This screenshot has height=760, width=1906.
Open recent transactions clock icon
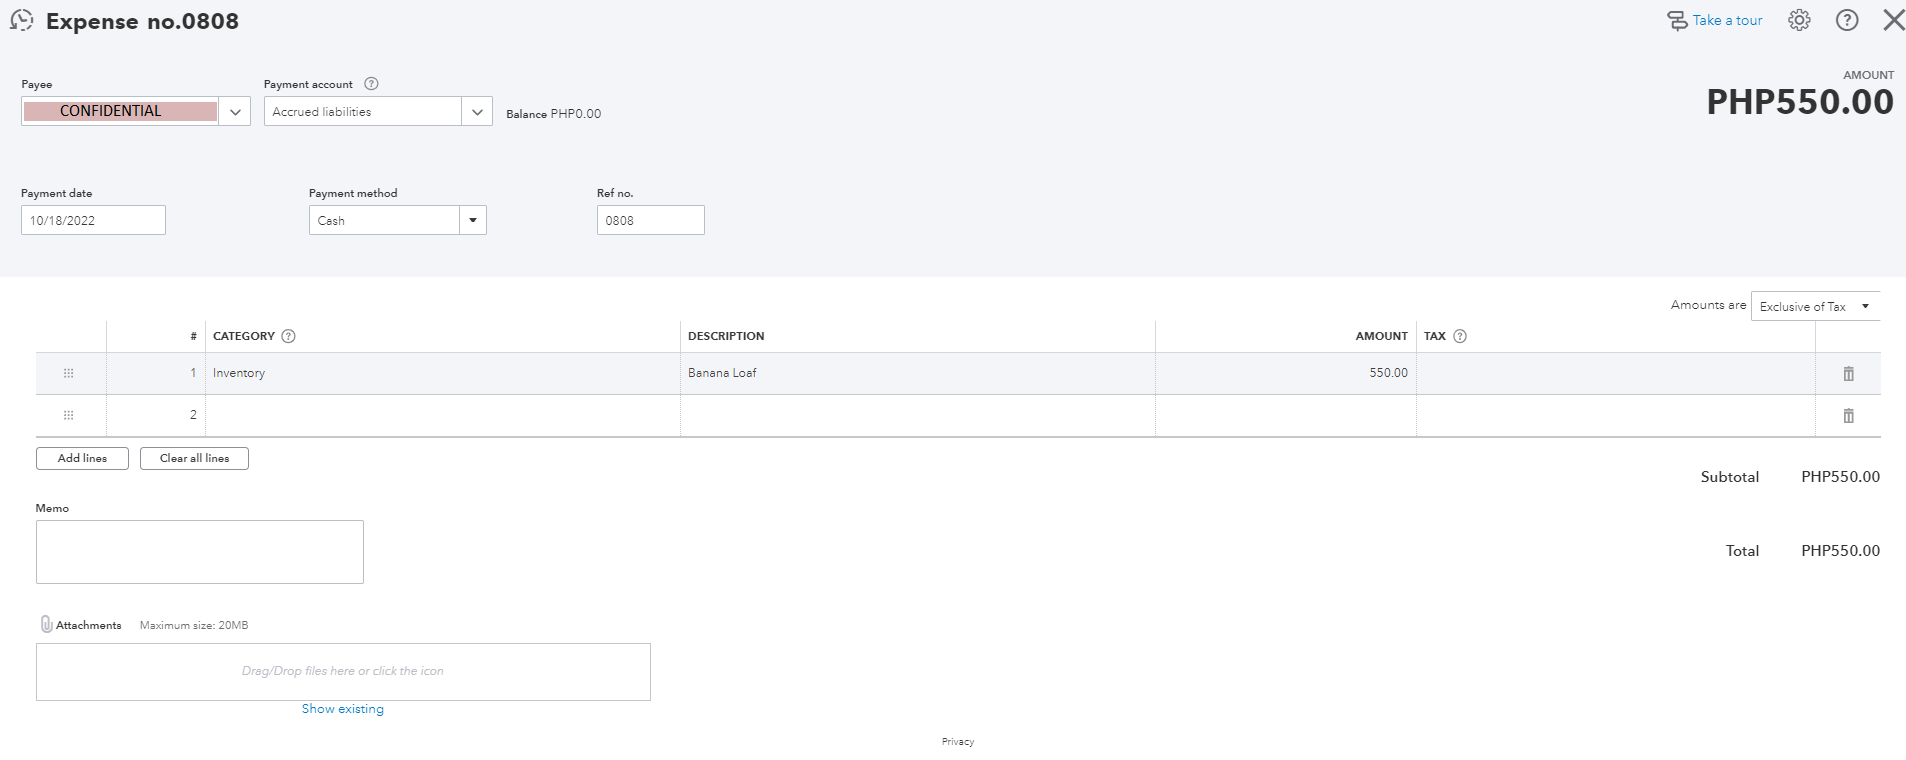(21, 20)
